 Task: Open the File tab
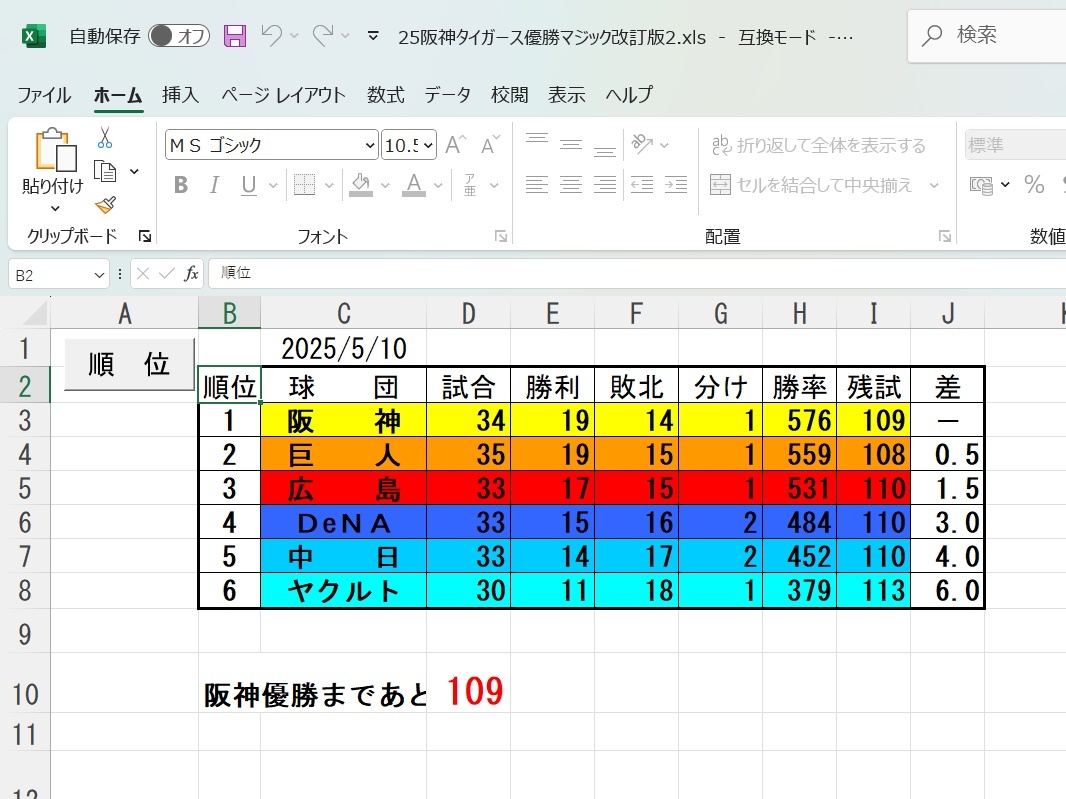(x=44, y=95)
